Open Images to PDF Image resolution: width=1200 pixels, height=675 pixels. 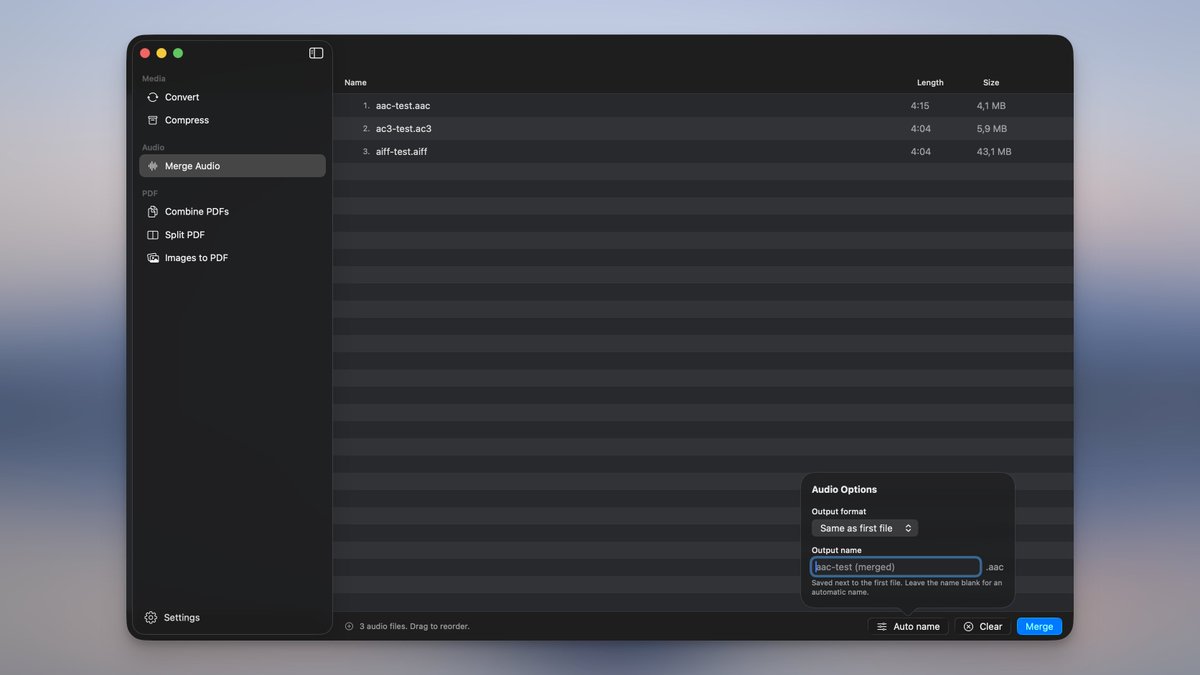[232, 258]
